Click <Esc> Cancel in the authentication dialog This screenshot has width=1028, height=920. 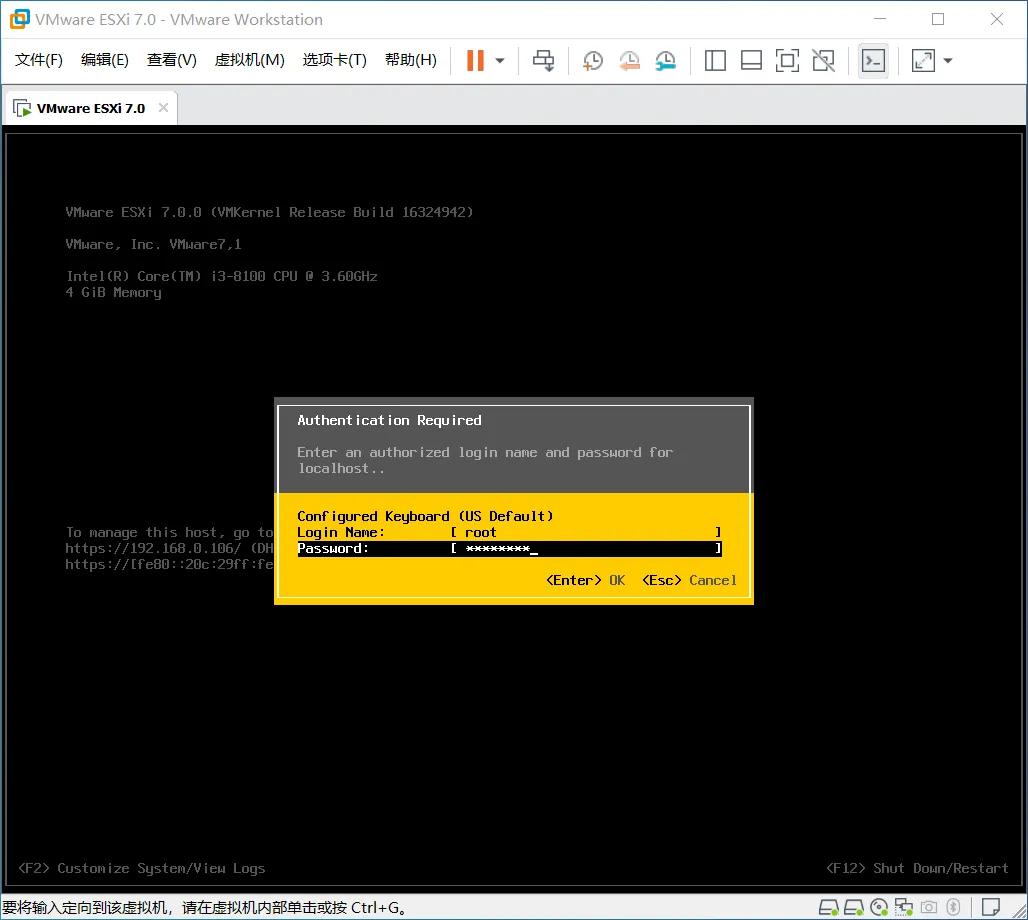click(689, 580)
